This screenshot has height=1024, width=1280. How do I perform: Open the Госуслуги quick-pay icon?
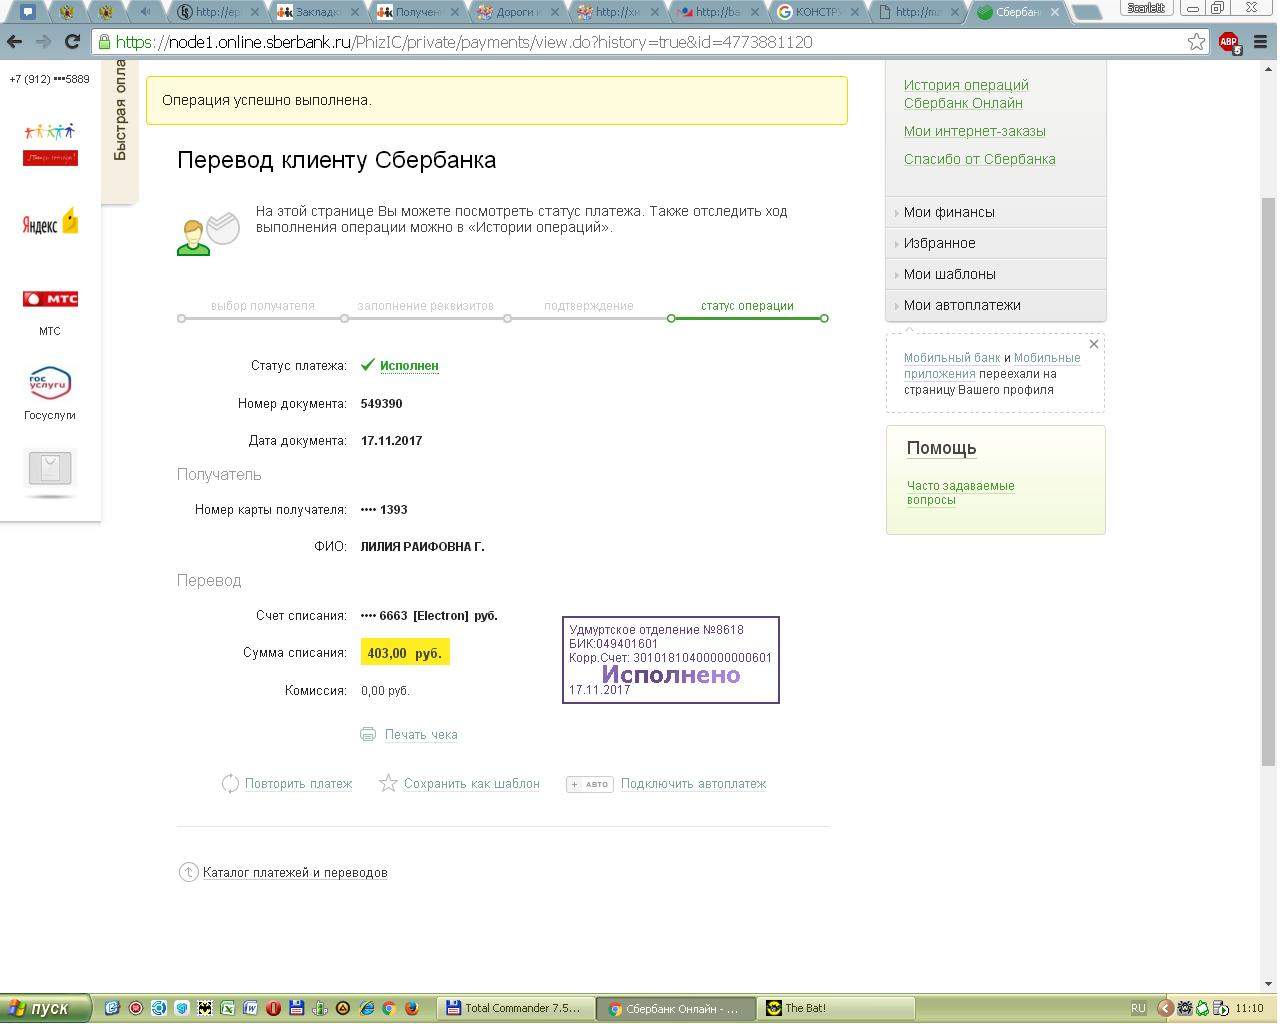pyautogui.click(x=50, y=383)
